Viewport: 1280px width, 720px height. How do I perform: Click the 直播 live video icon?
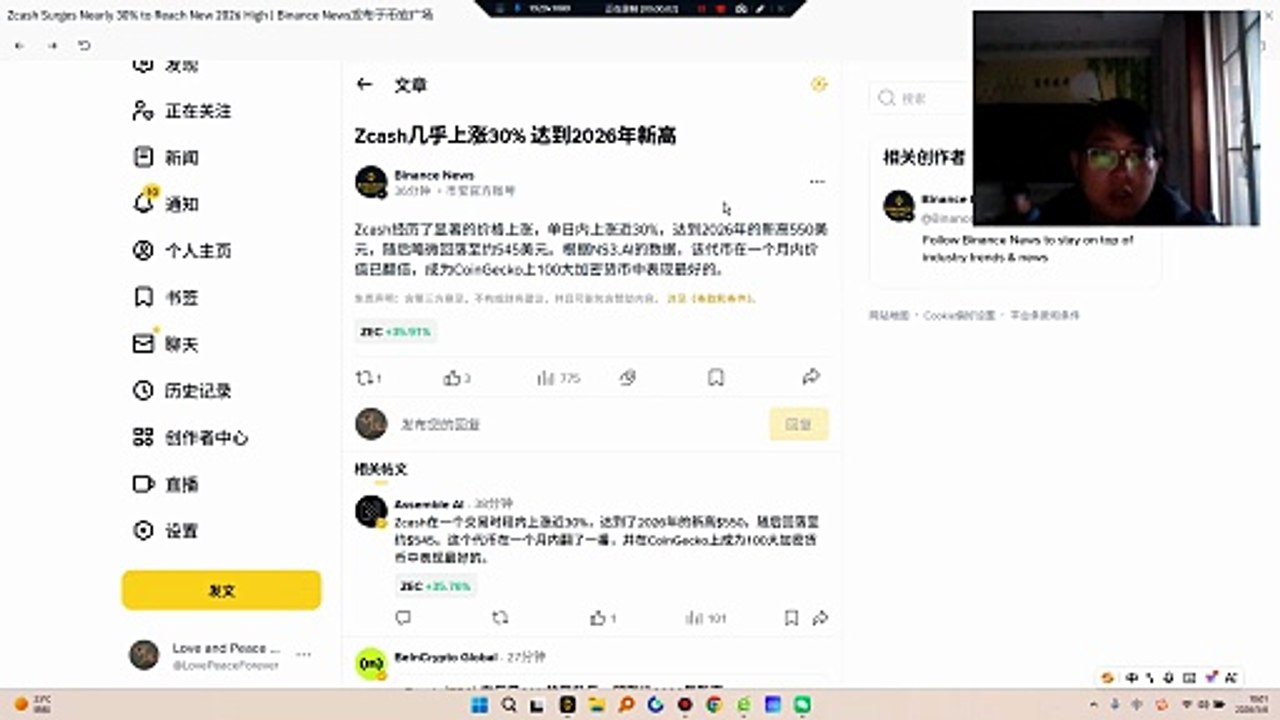coord(143,484)
